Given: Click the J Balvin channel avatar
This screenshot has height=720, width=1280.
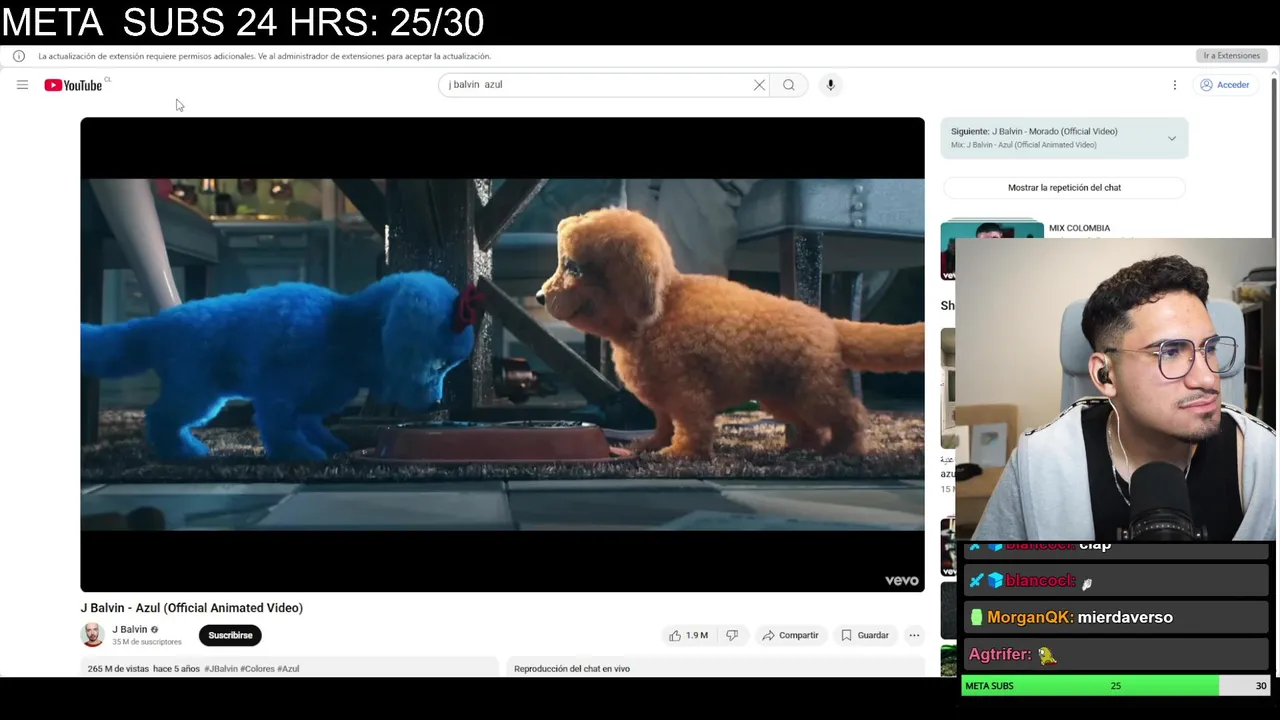Looking at the screenshot, I should [x=92, y=635].
